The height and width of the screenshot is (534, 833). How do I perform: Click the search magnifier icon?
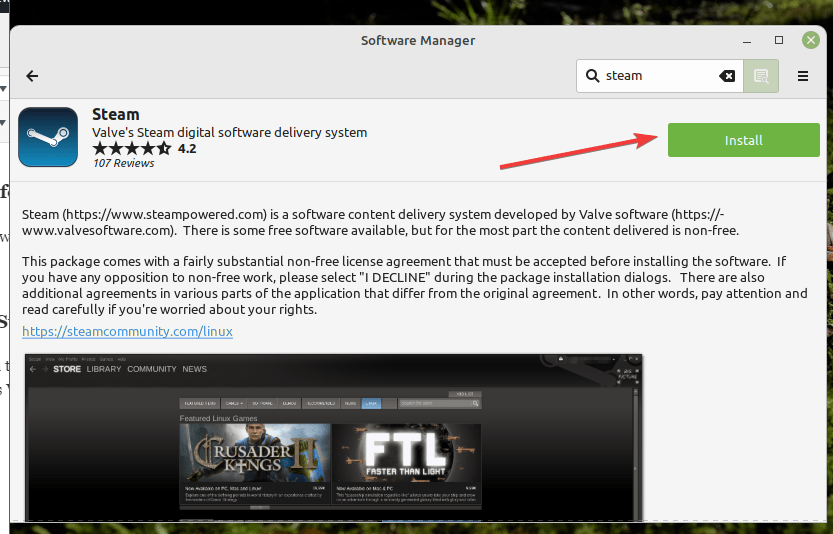pos(592,76)
